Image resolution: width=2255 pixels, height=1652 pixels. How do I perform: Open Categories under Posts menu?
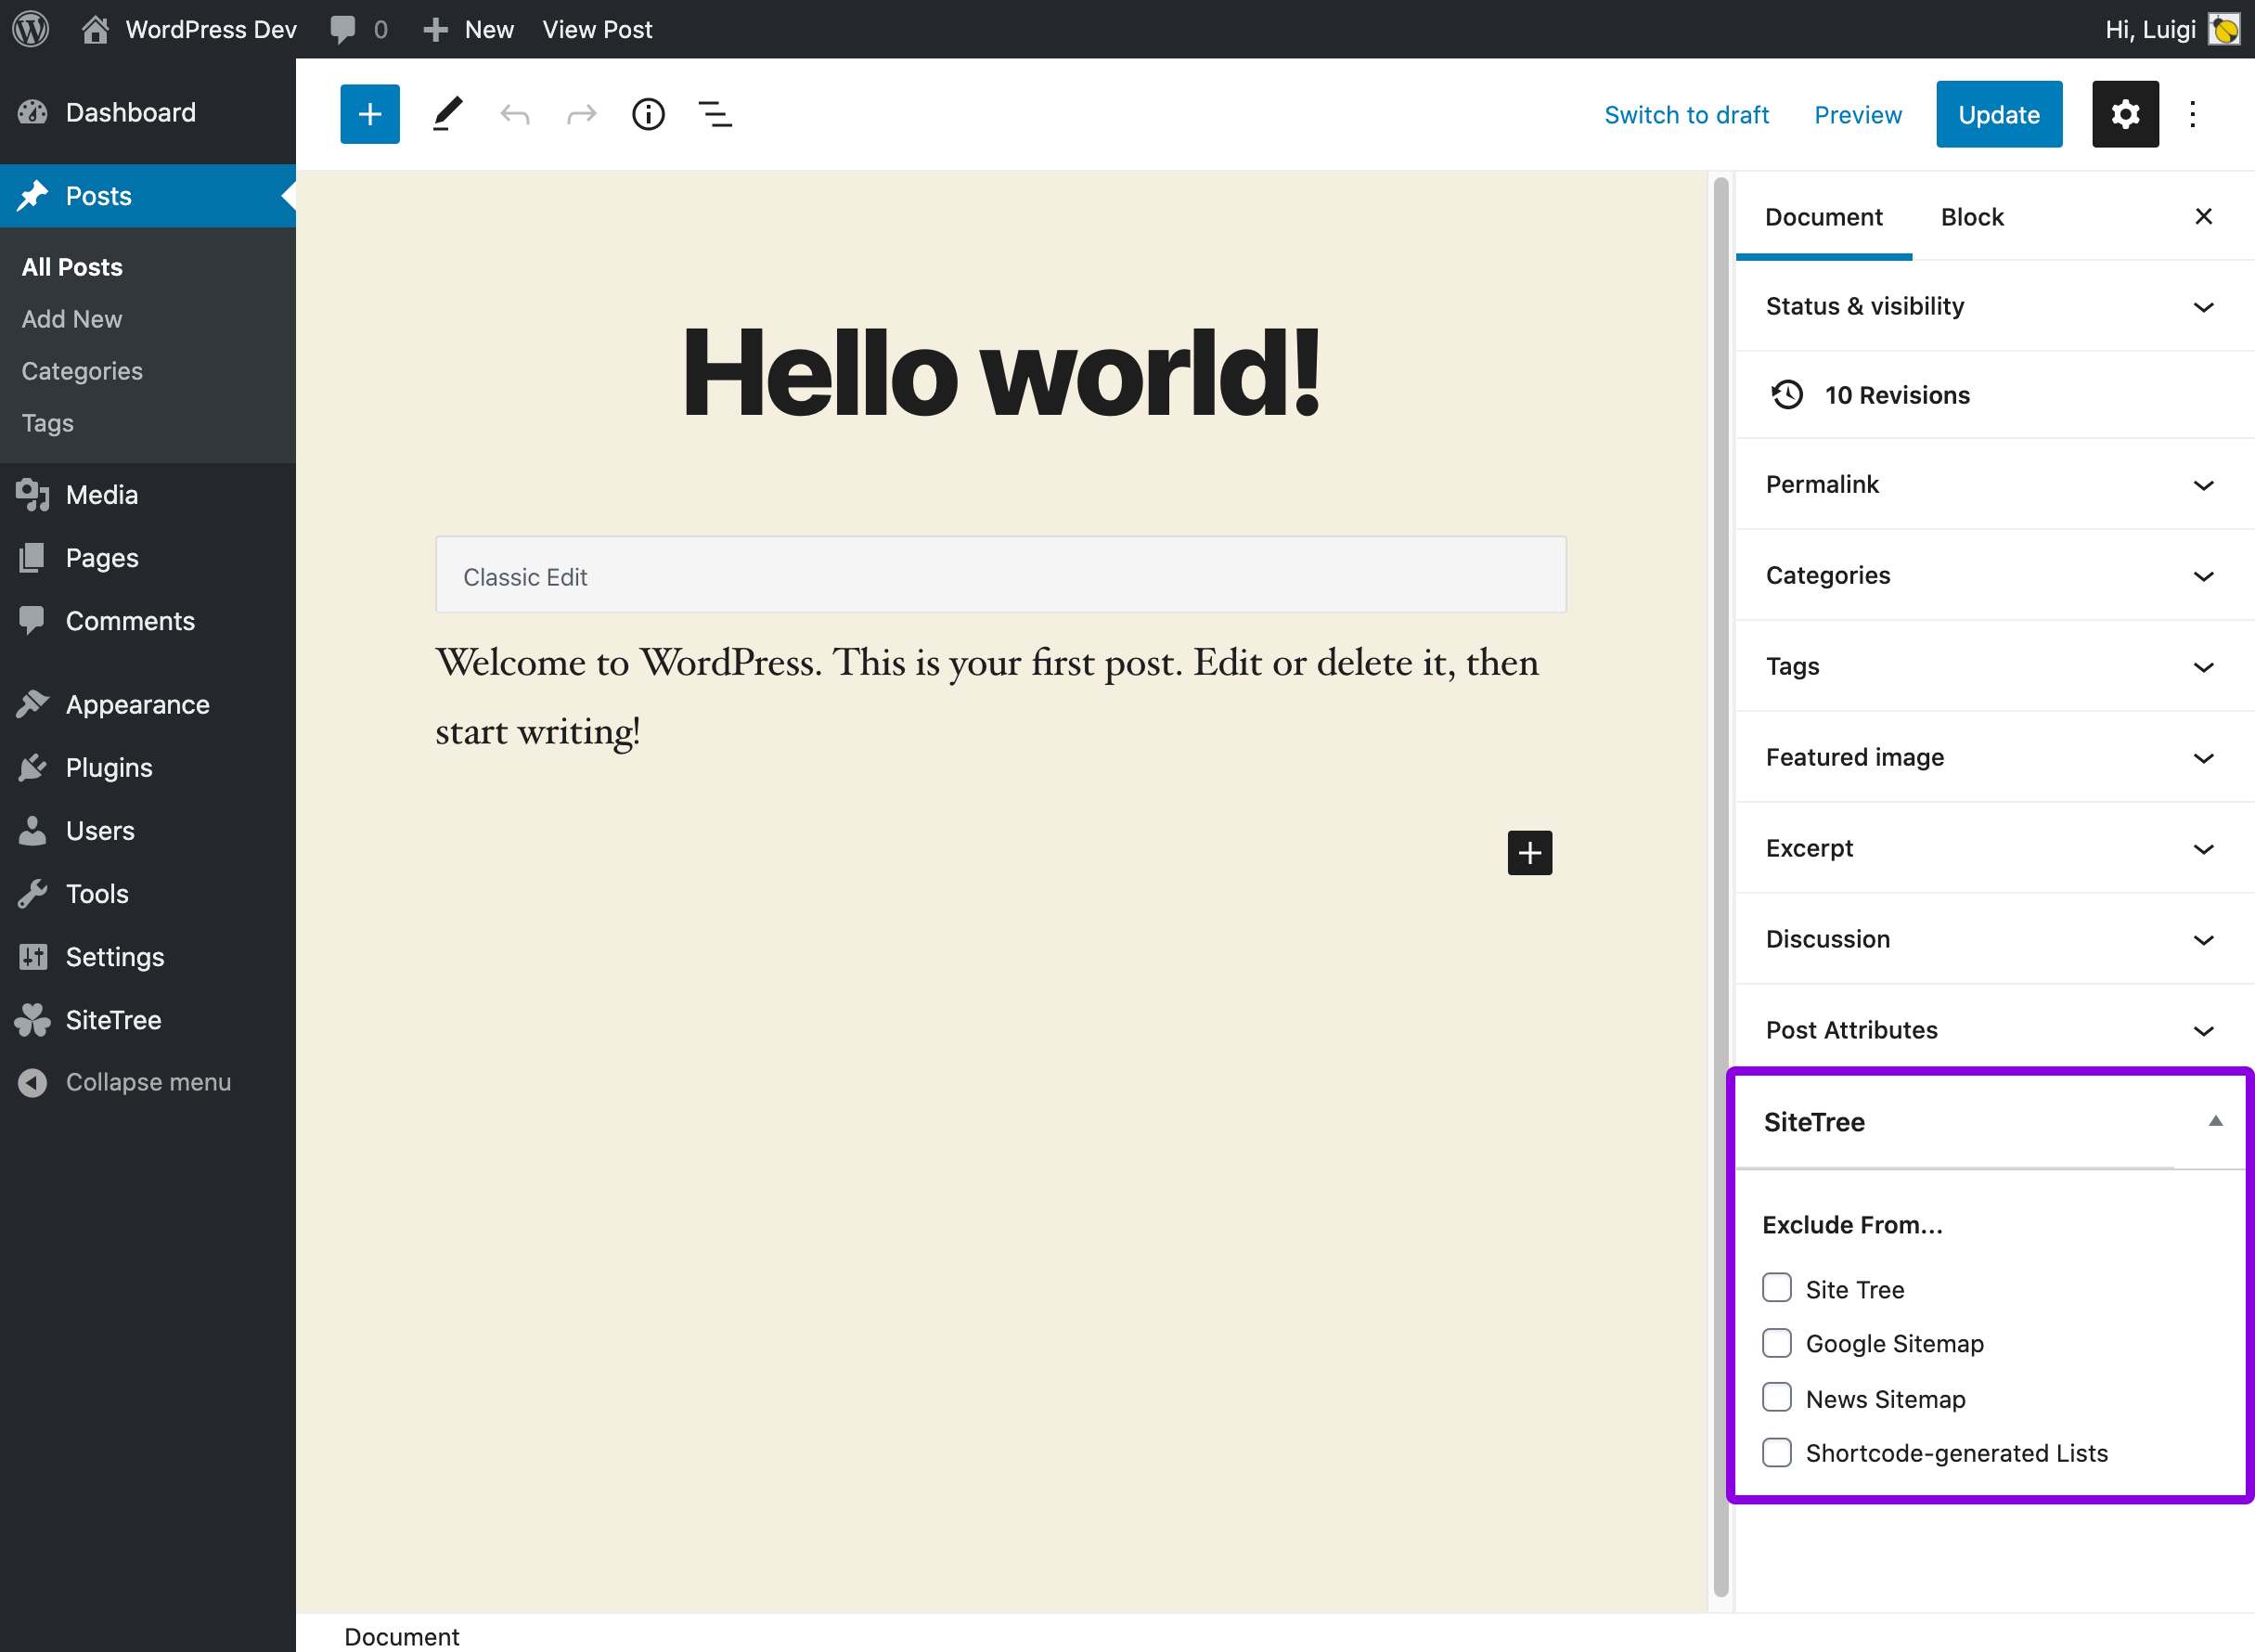click(x=82, y=371)
